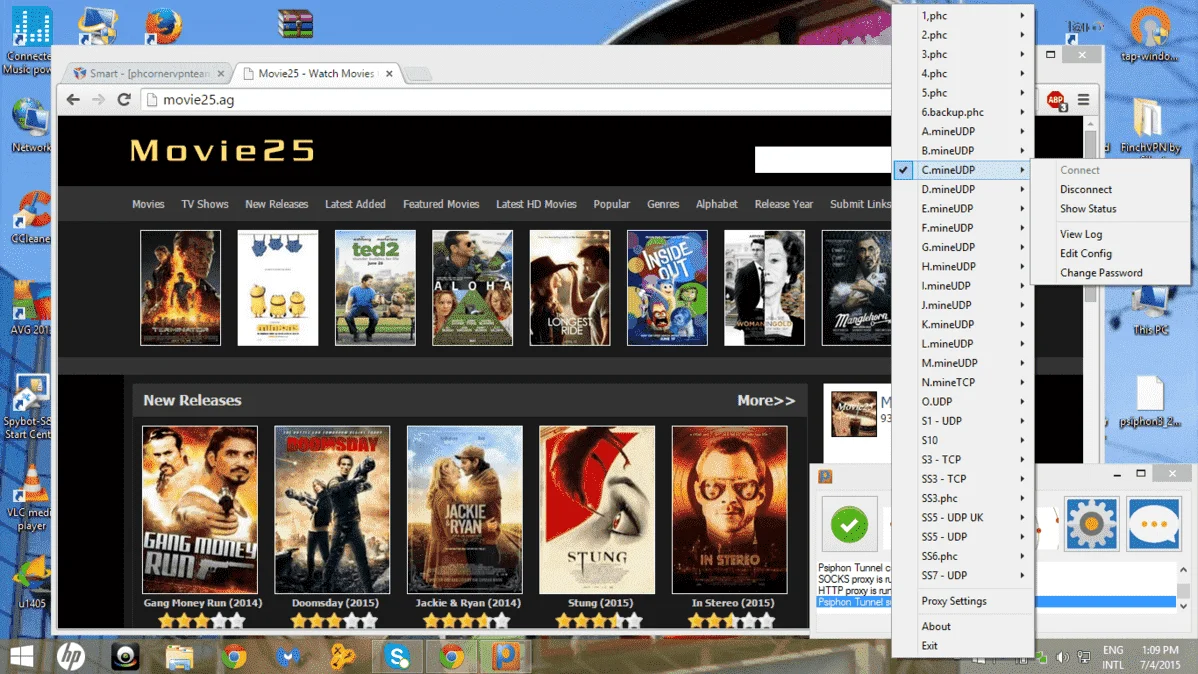1198x674 pixels.
Task: Open the Release Year navigation link
Action: 784,204
